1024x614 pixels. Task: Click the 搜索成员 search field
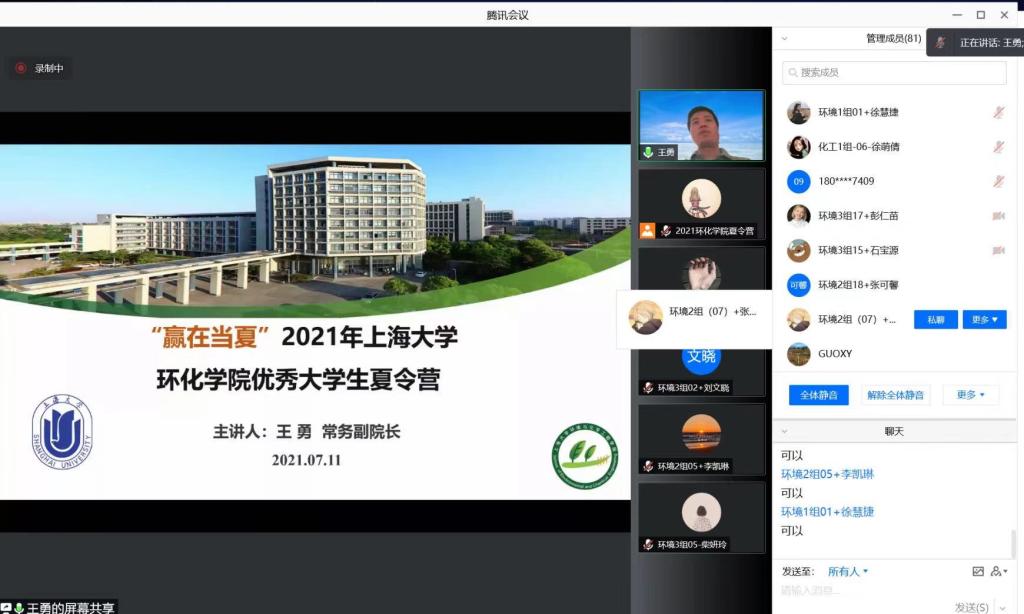(x=894, y=73)
